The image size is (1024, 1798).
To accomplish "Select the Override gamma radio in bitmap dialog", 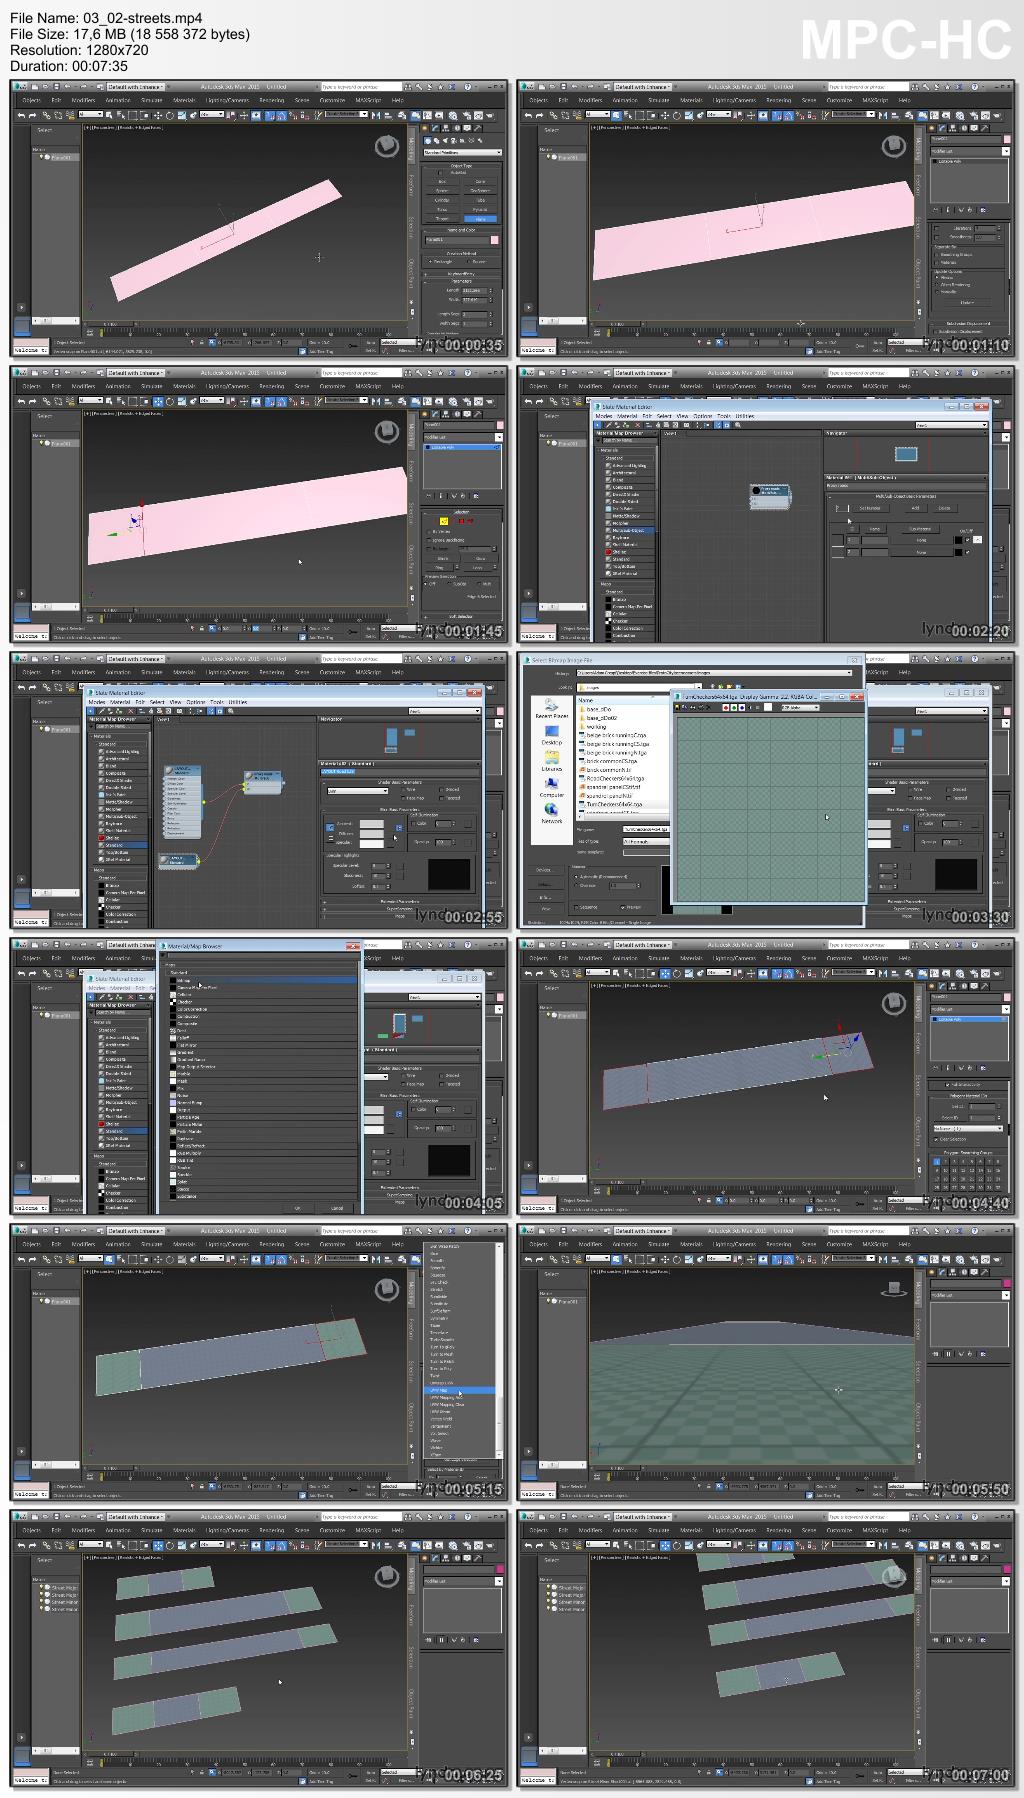I will 575,885.
